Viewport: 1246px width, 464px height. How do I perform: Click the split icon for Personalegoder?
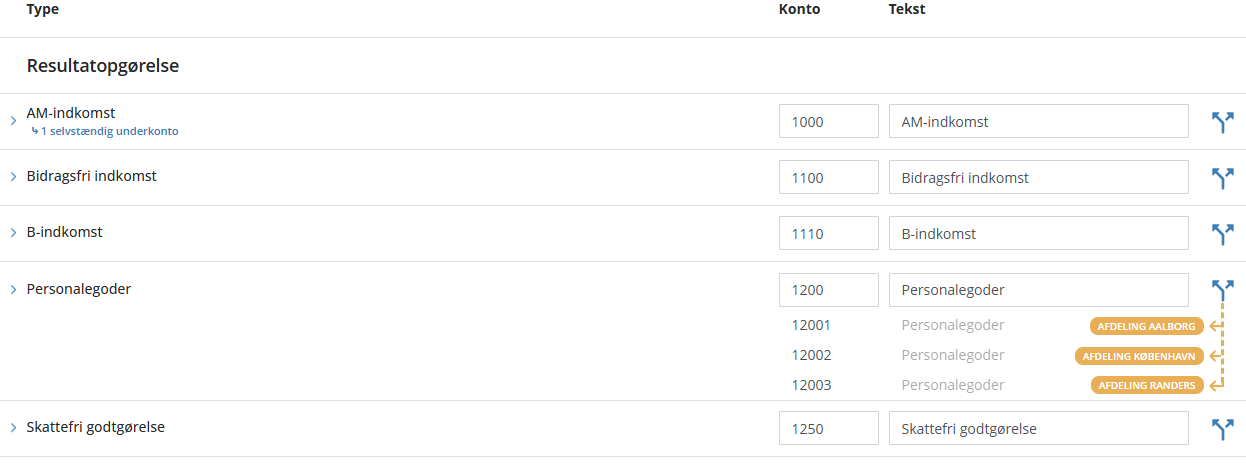tap(1221, 290)
